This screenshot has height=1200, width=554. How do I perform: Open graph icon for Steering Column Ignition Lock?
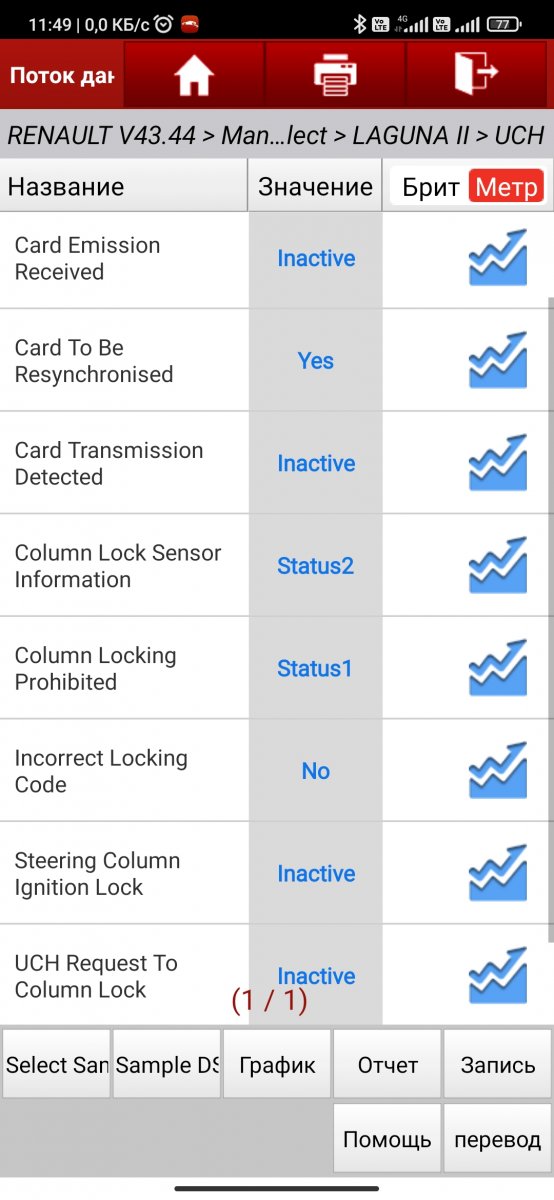click(497, 874)
